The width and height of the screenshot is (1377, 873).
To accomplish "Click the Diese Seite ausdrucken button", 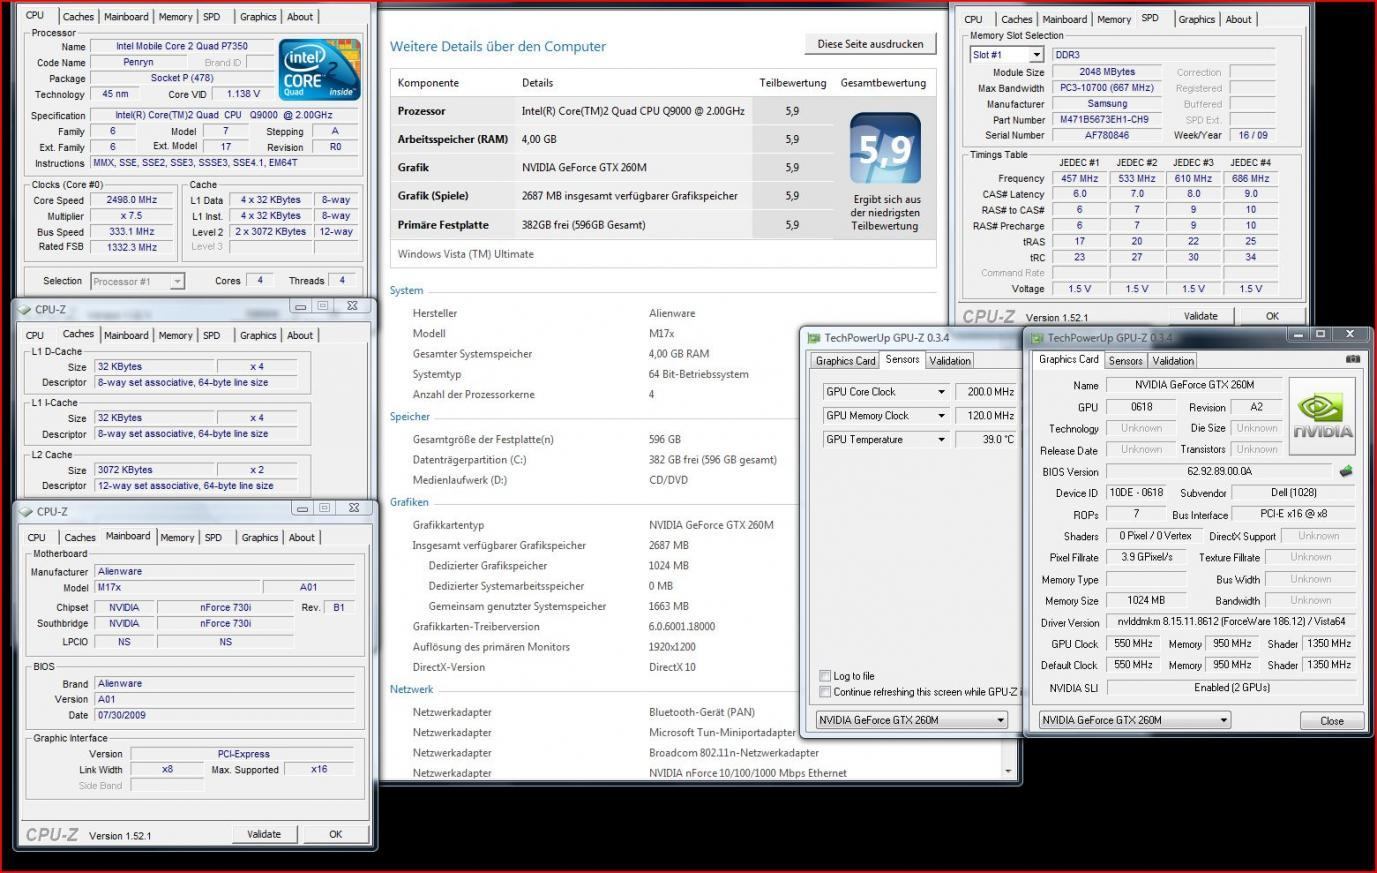I will 871,44.
